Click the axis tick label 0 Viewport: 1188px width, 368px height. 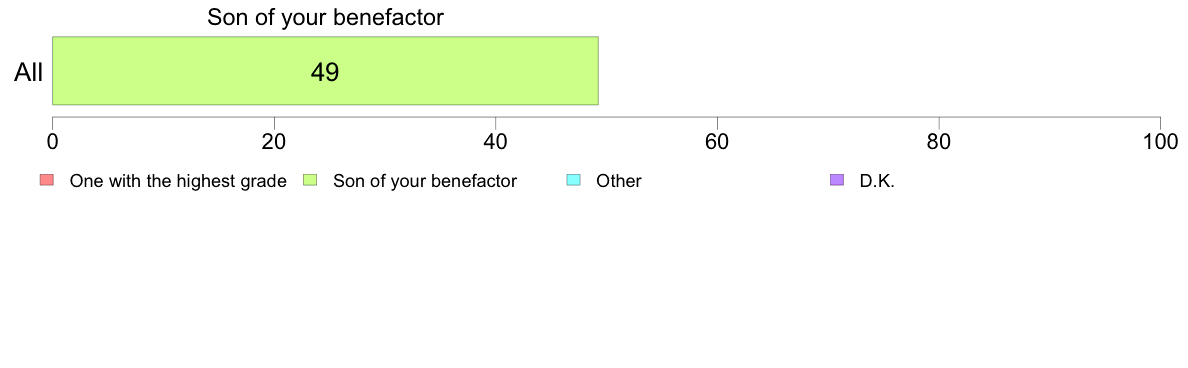click(52, 142)
